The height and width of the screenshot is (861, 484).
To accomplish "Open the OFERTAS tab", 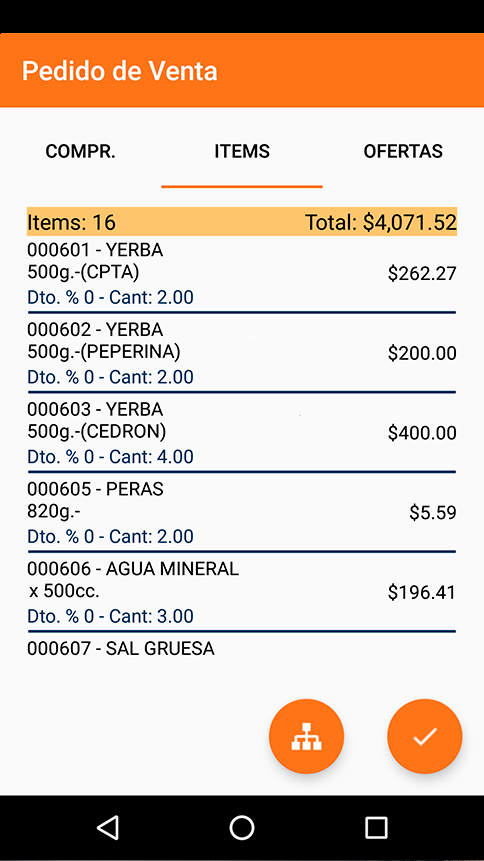I will coord(403,151).
